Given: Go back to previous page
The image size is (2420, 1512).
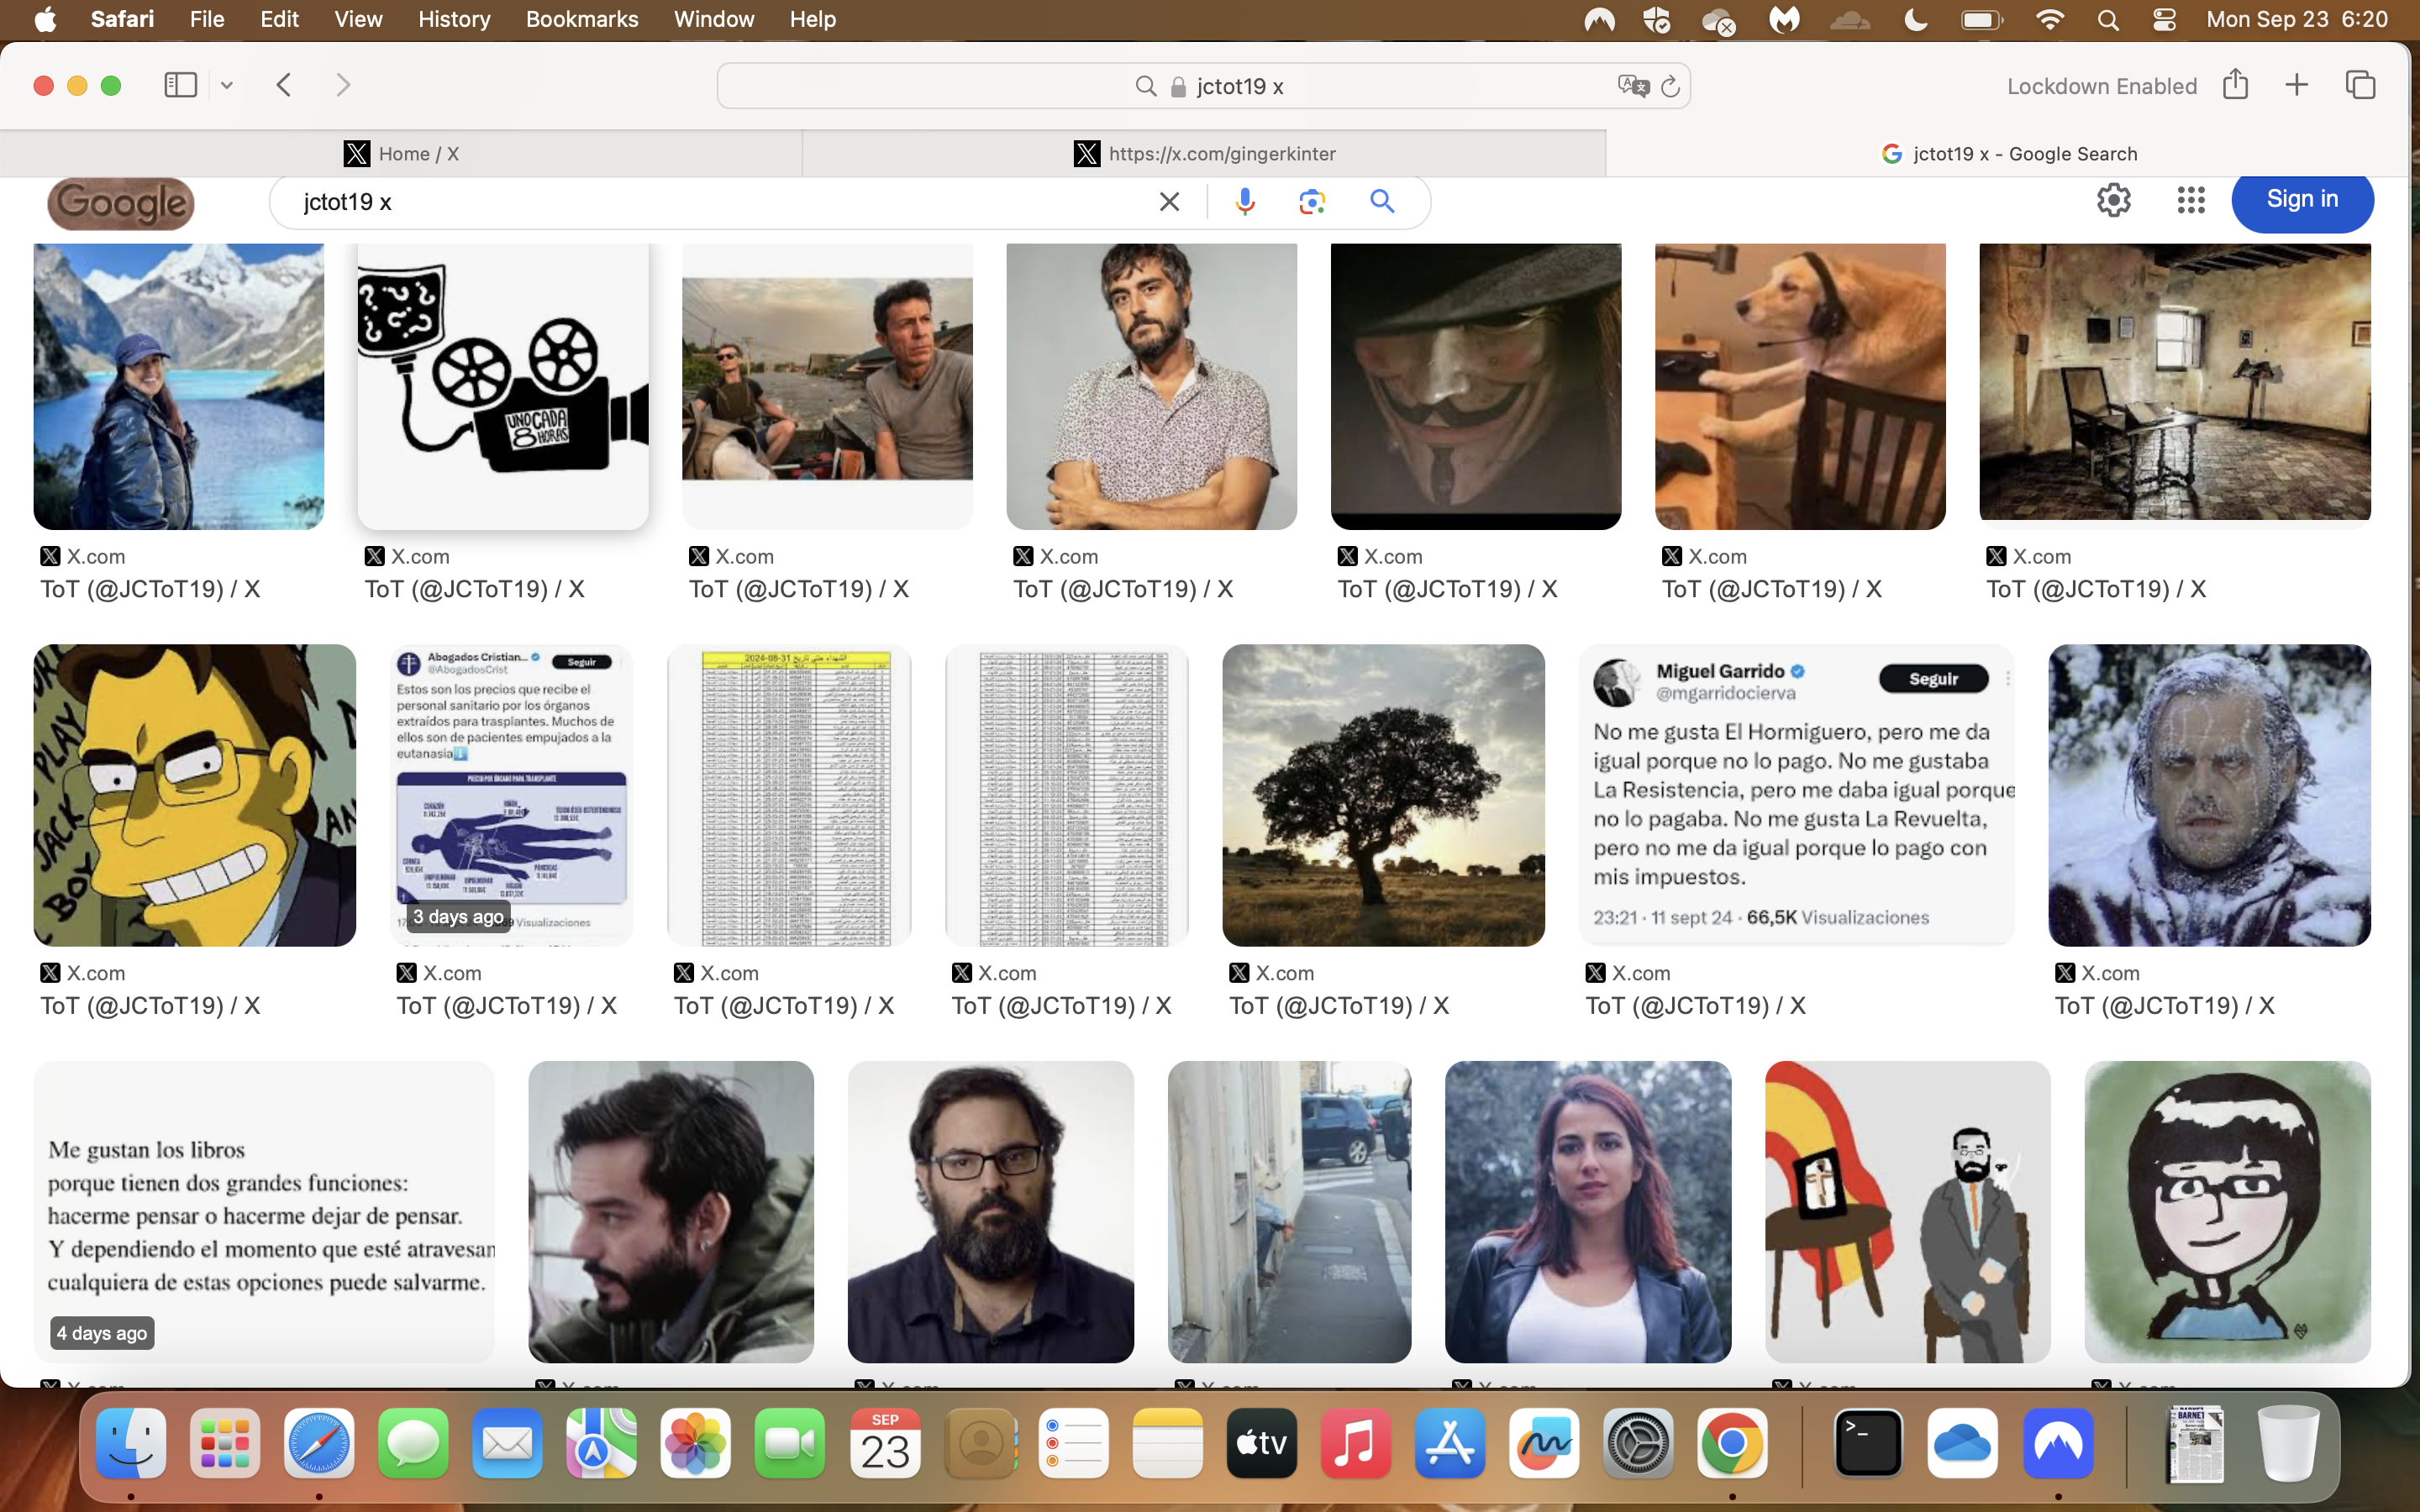Looking at the screenshot, I should click(x=284, y=85).
